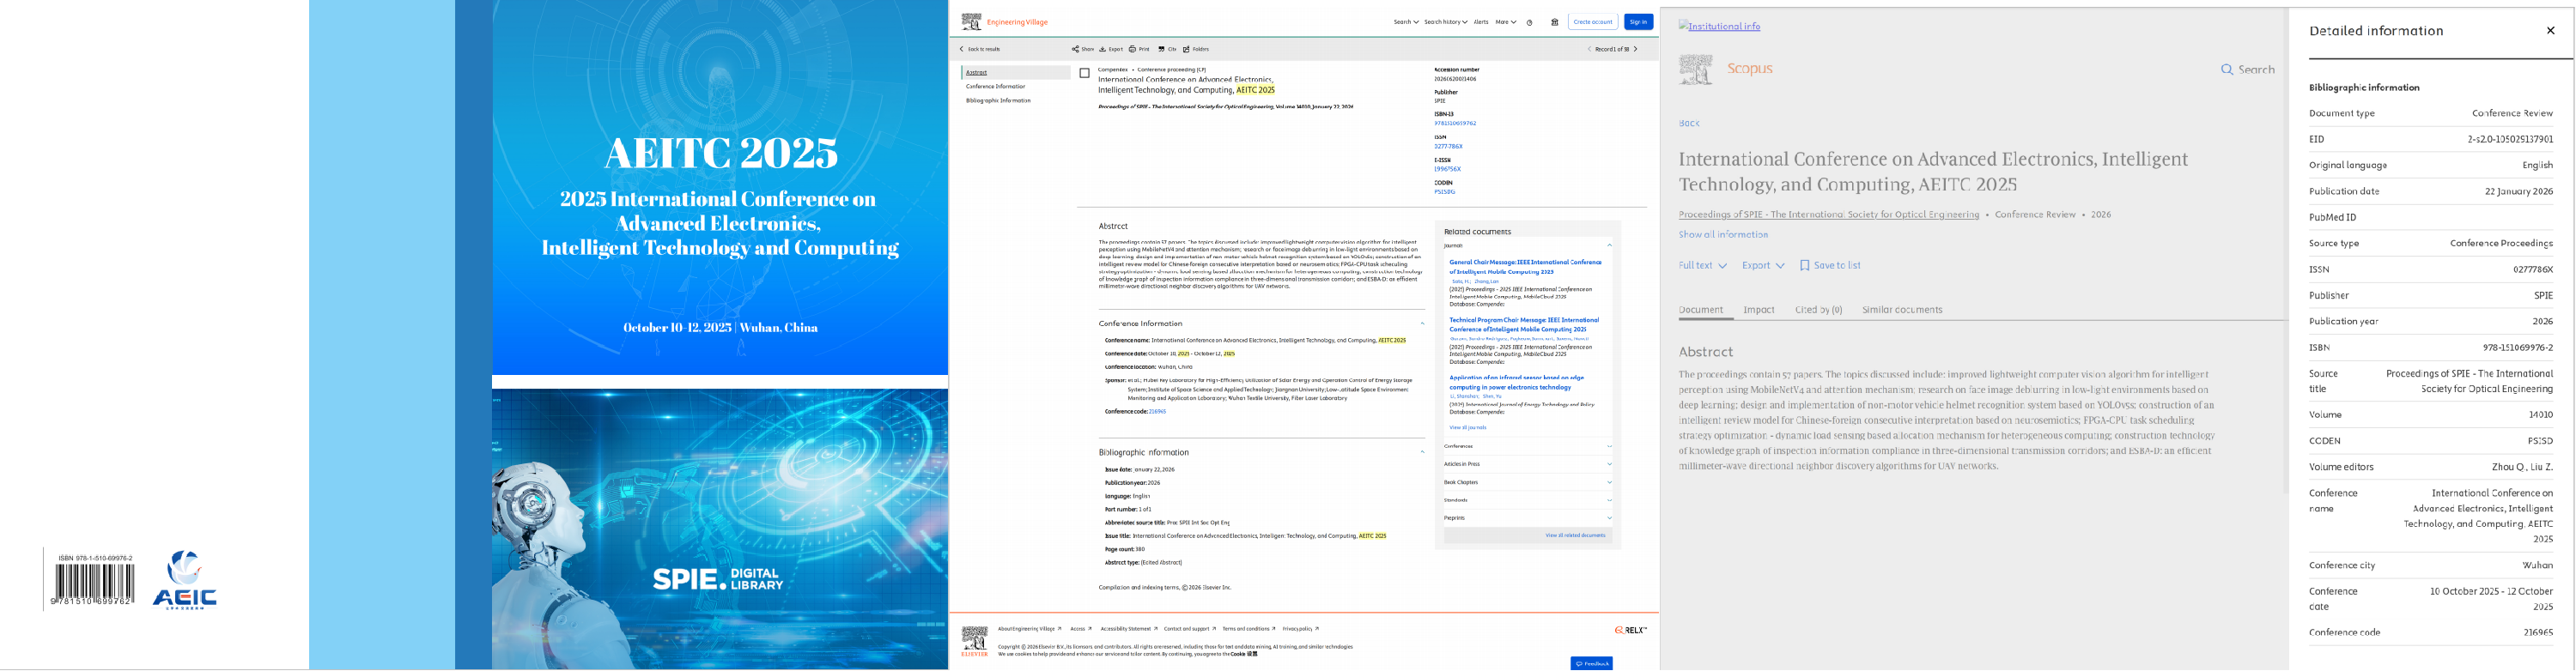Open the Proceedings of SPIE source link in Scopus
Image resolution: width=2576 pixels, height=671 pixels.
tap(1829, 215)
